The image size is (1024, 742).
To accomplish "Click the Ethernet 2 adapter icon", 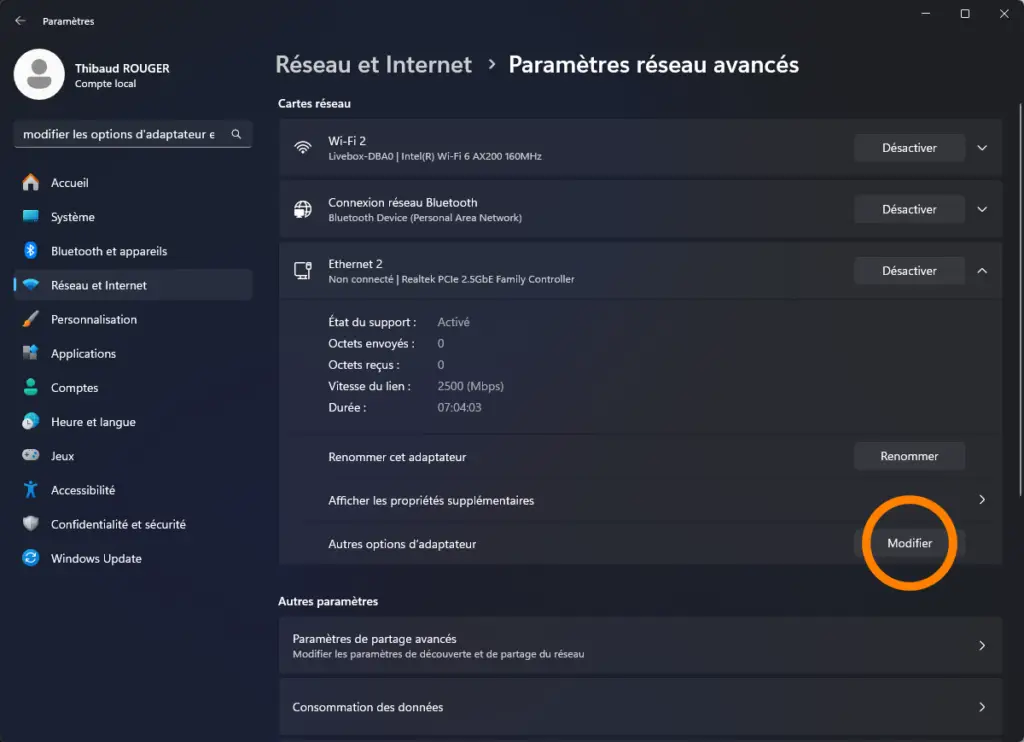I will [302, 270].
